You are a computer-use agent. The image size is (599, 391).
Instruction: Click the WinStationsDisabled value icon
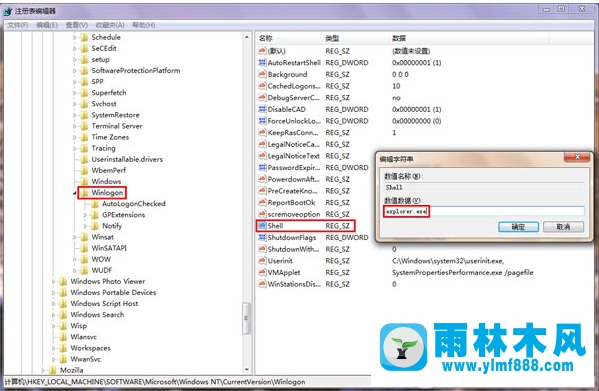tap(262, 284)
